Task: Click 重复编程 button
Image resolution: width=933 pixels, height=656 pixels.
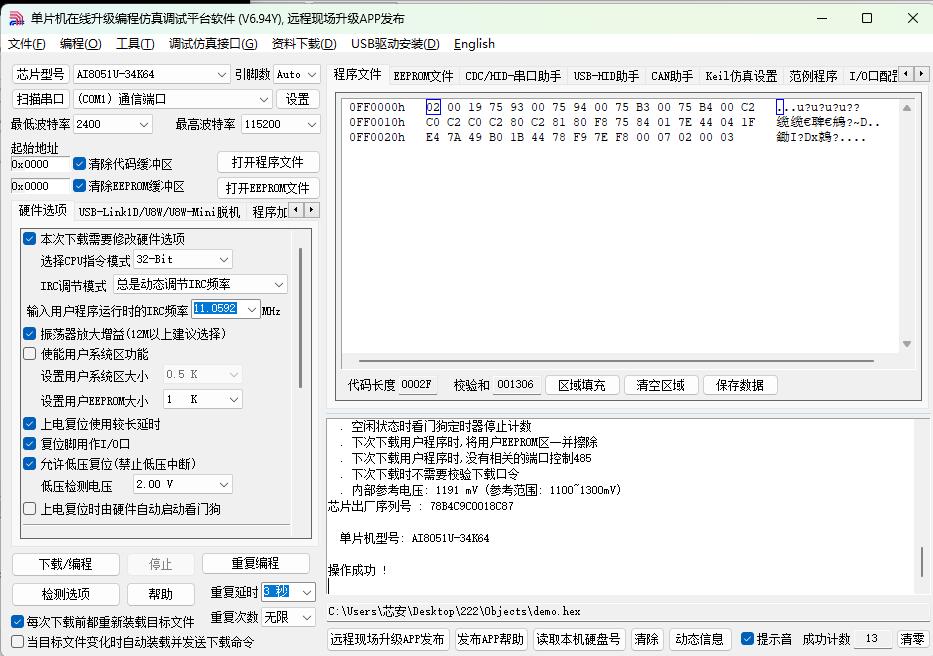Action: (255, 563)
